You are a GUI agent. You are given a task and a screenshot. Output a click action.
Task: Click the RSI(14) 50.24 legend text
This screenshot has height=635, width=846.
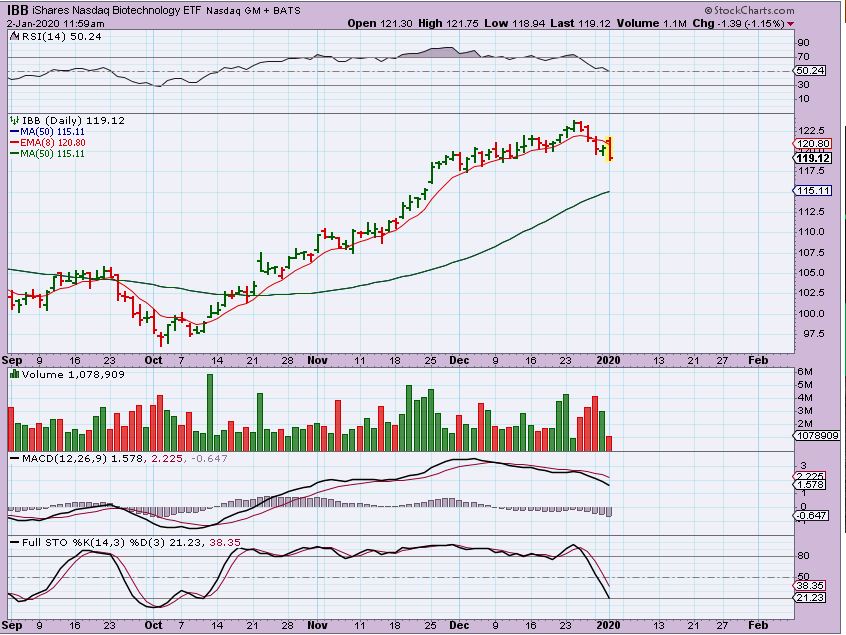[62, 36]
